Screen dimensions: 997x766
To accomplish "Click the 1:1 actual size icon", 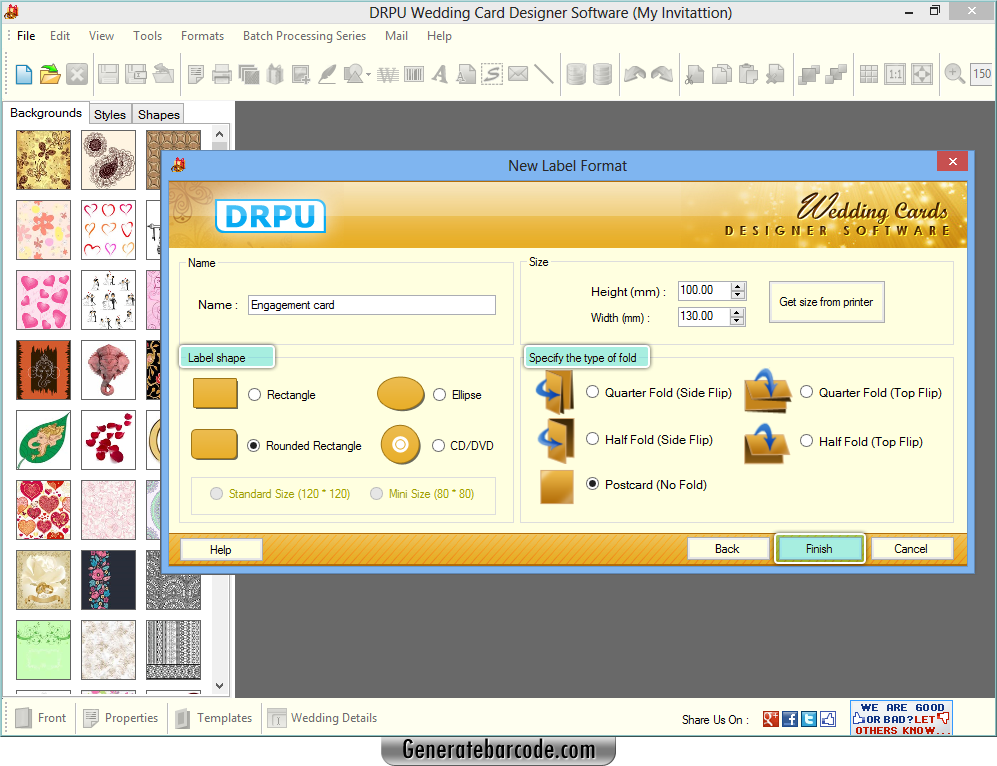I will tap(895, 74).
